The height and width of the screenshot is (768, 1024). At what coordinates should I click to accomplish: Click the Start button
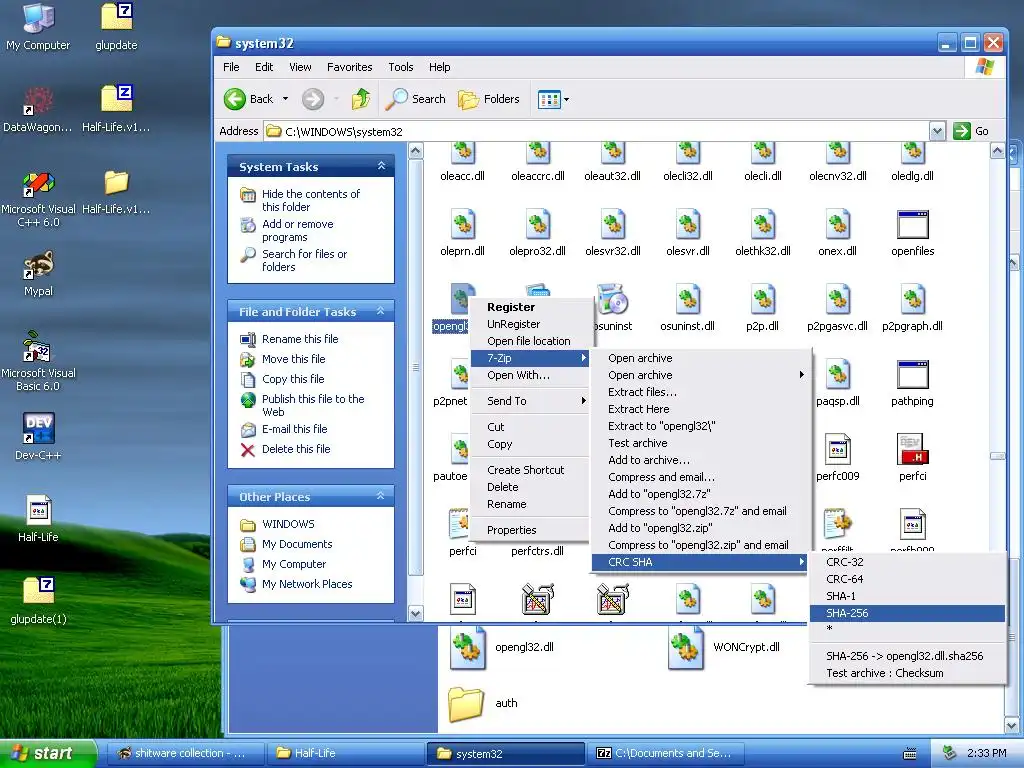click(46, 753)
